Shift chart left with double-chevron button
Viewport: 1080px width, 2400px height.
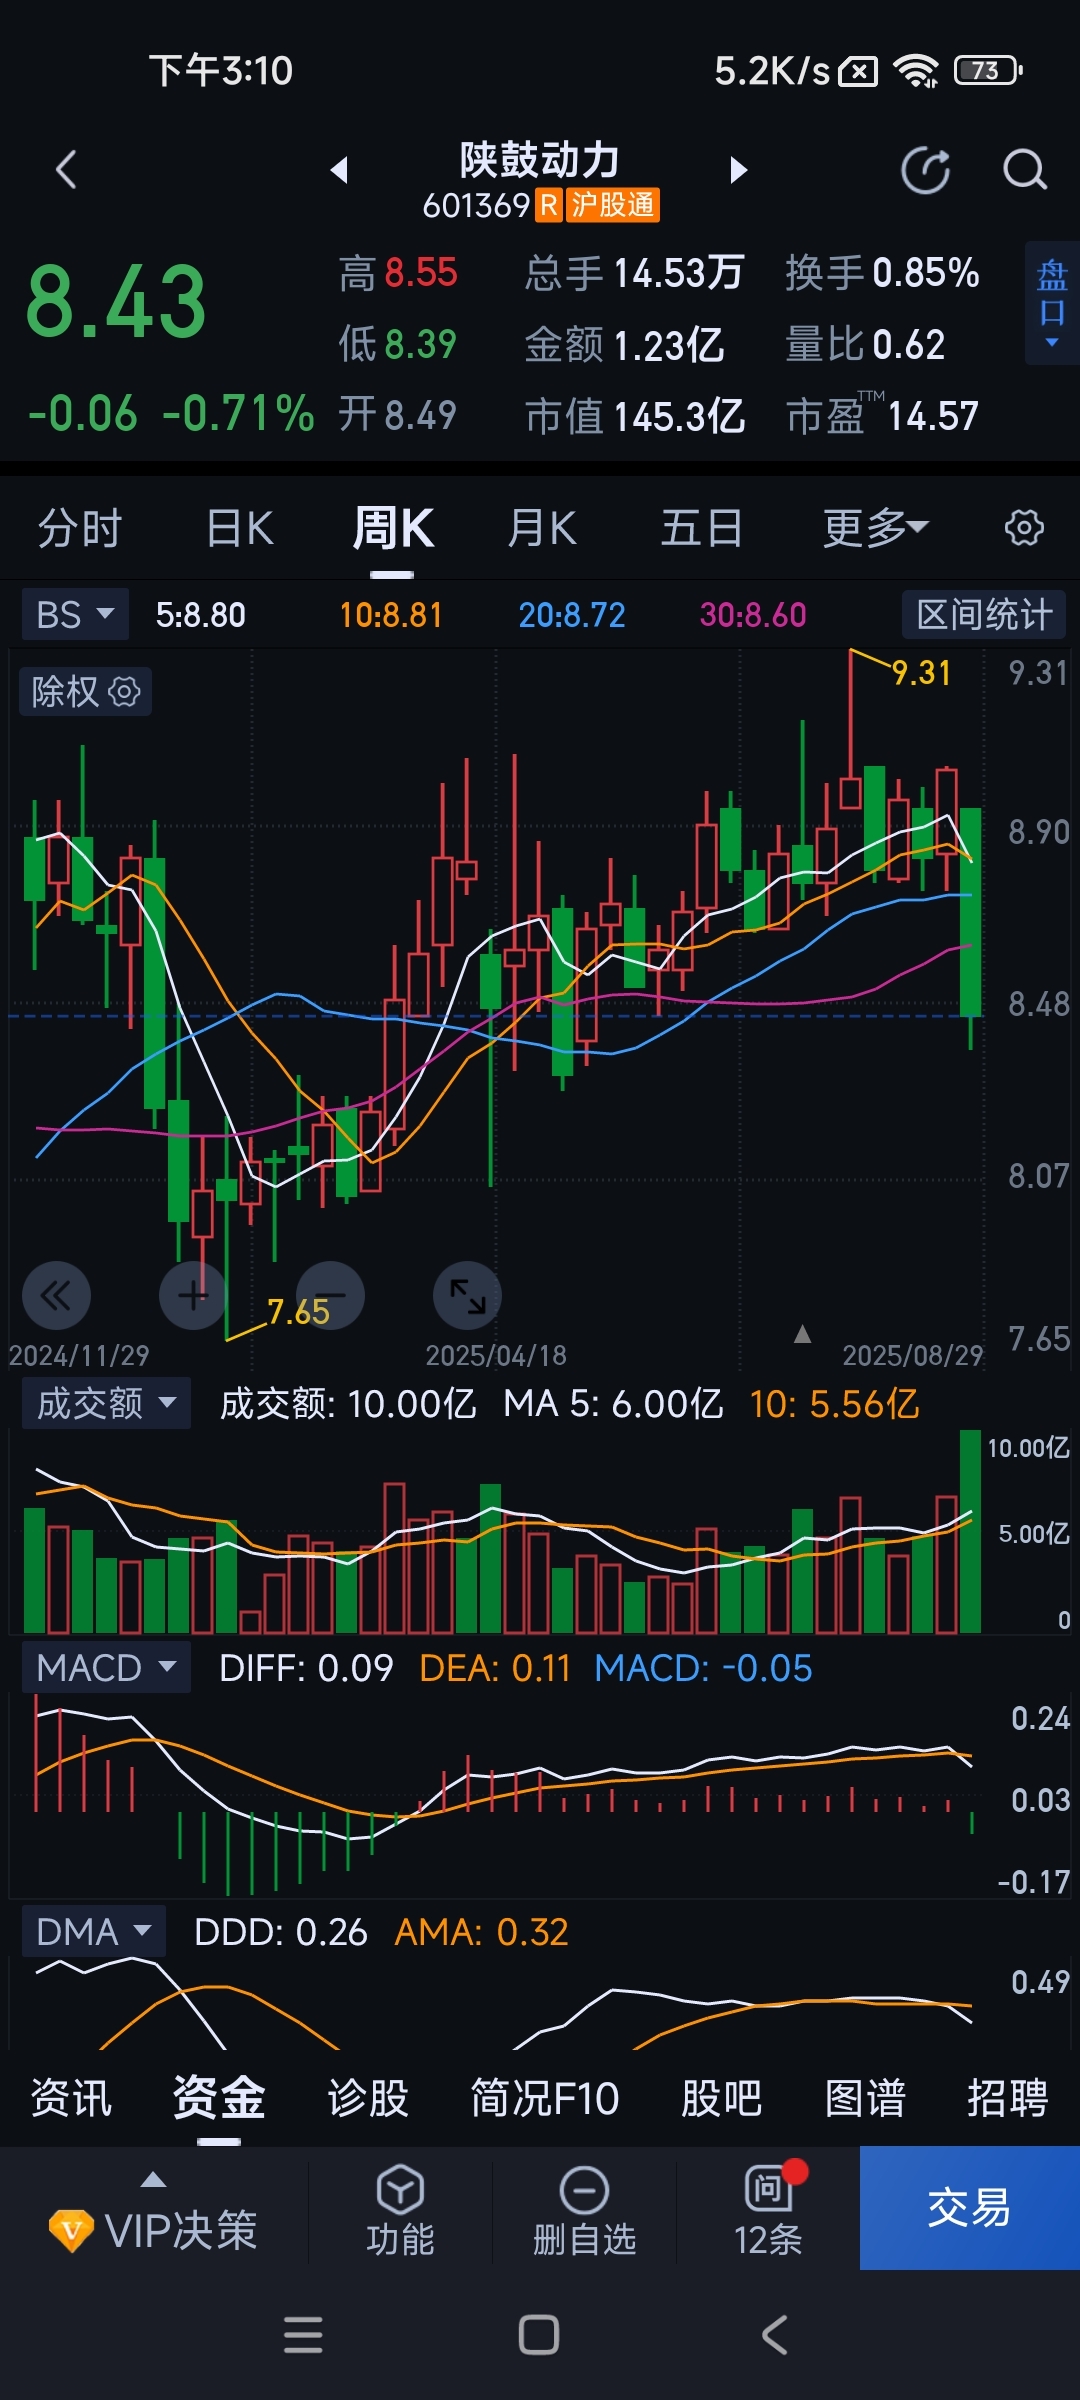56,1296
